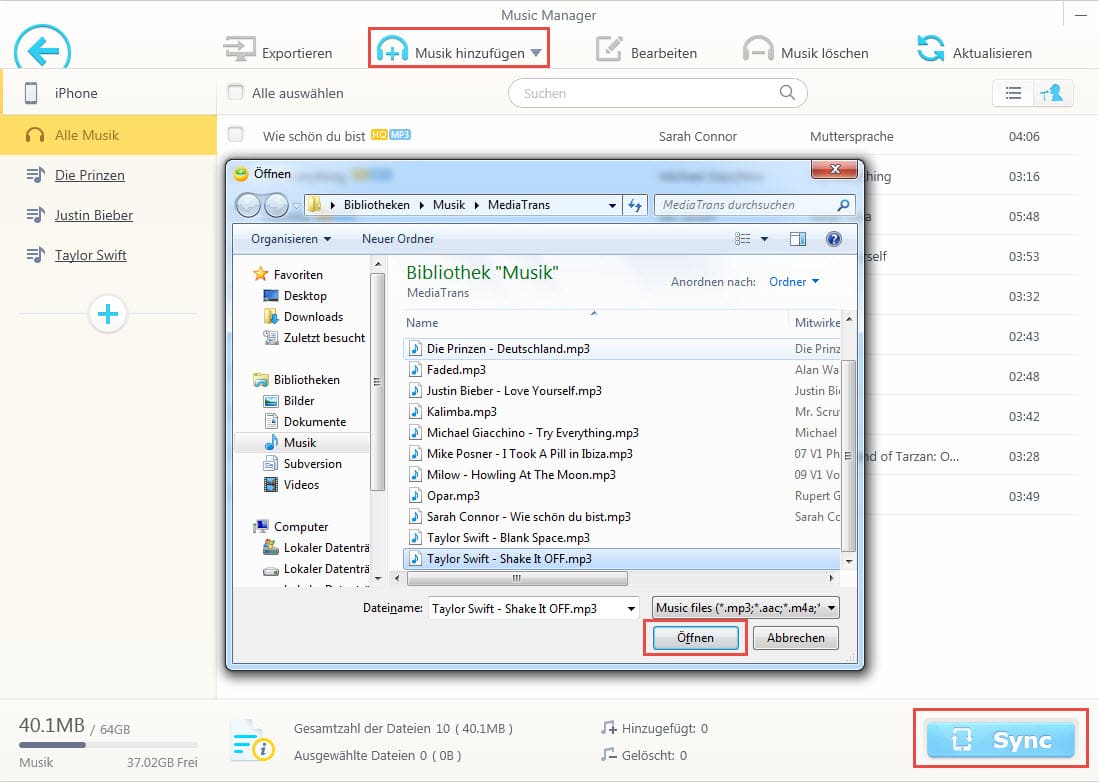Select the Die Prinzen playlist icon
Screen dimensions: 1099x782
(x=35, y=175)
